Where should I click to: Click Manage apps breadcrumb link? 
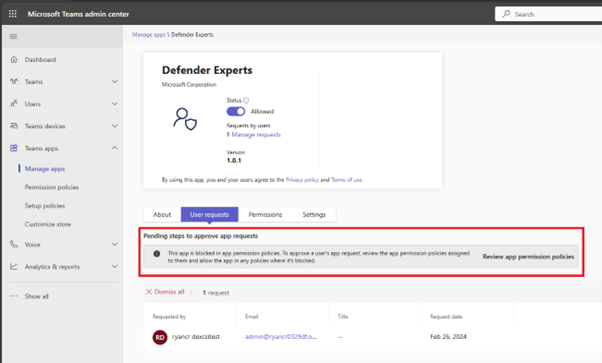click(149, 35)
